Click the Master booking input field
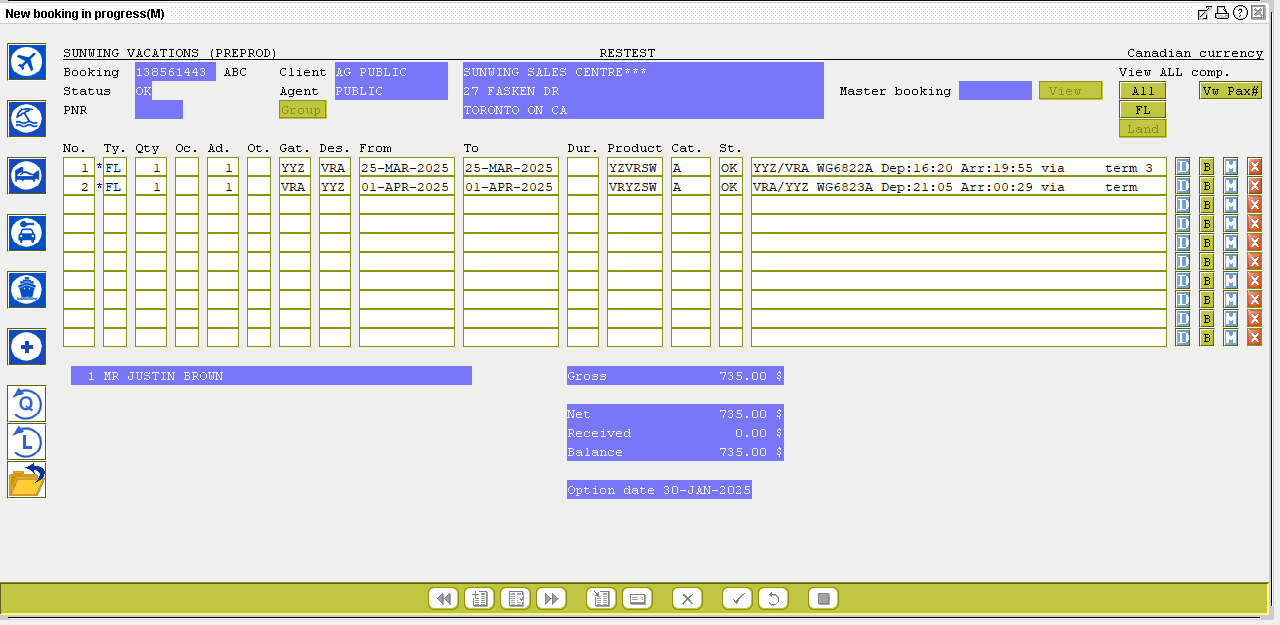 point(995,91)
